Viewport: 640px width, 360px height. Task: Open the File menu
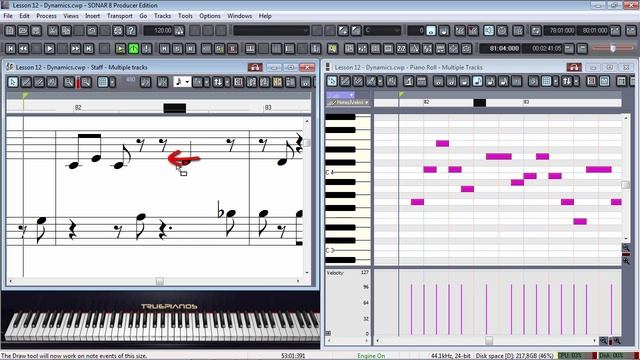pyautogui.click(x=8, y=16)
